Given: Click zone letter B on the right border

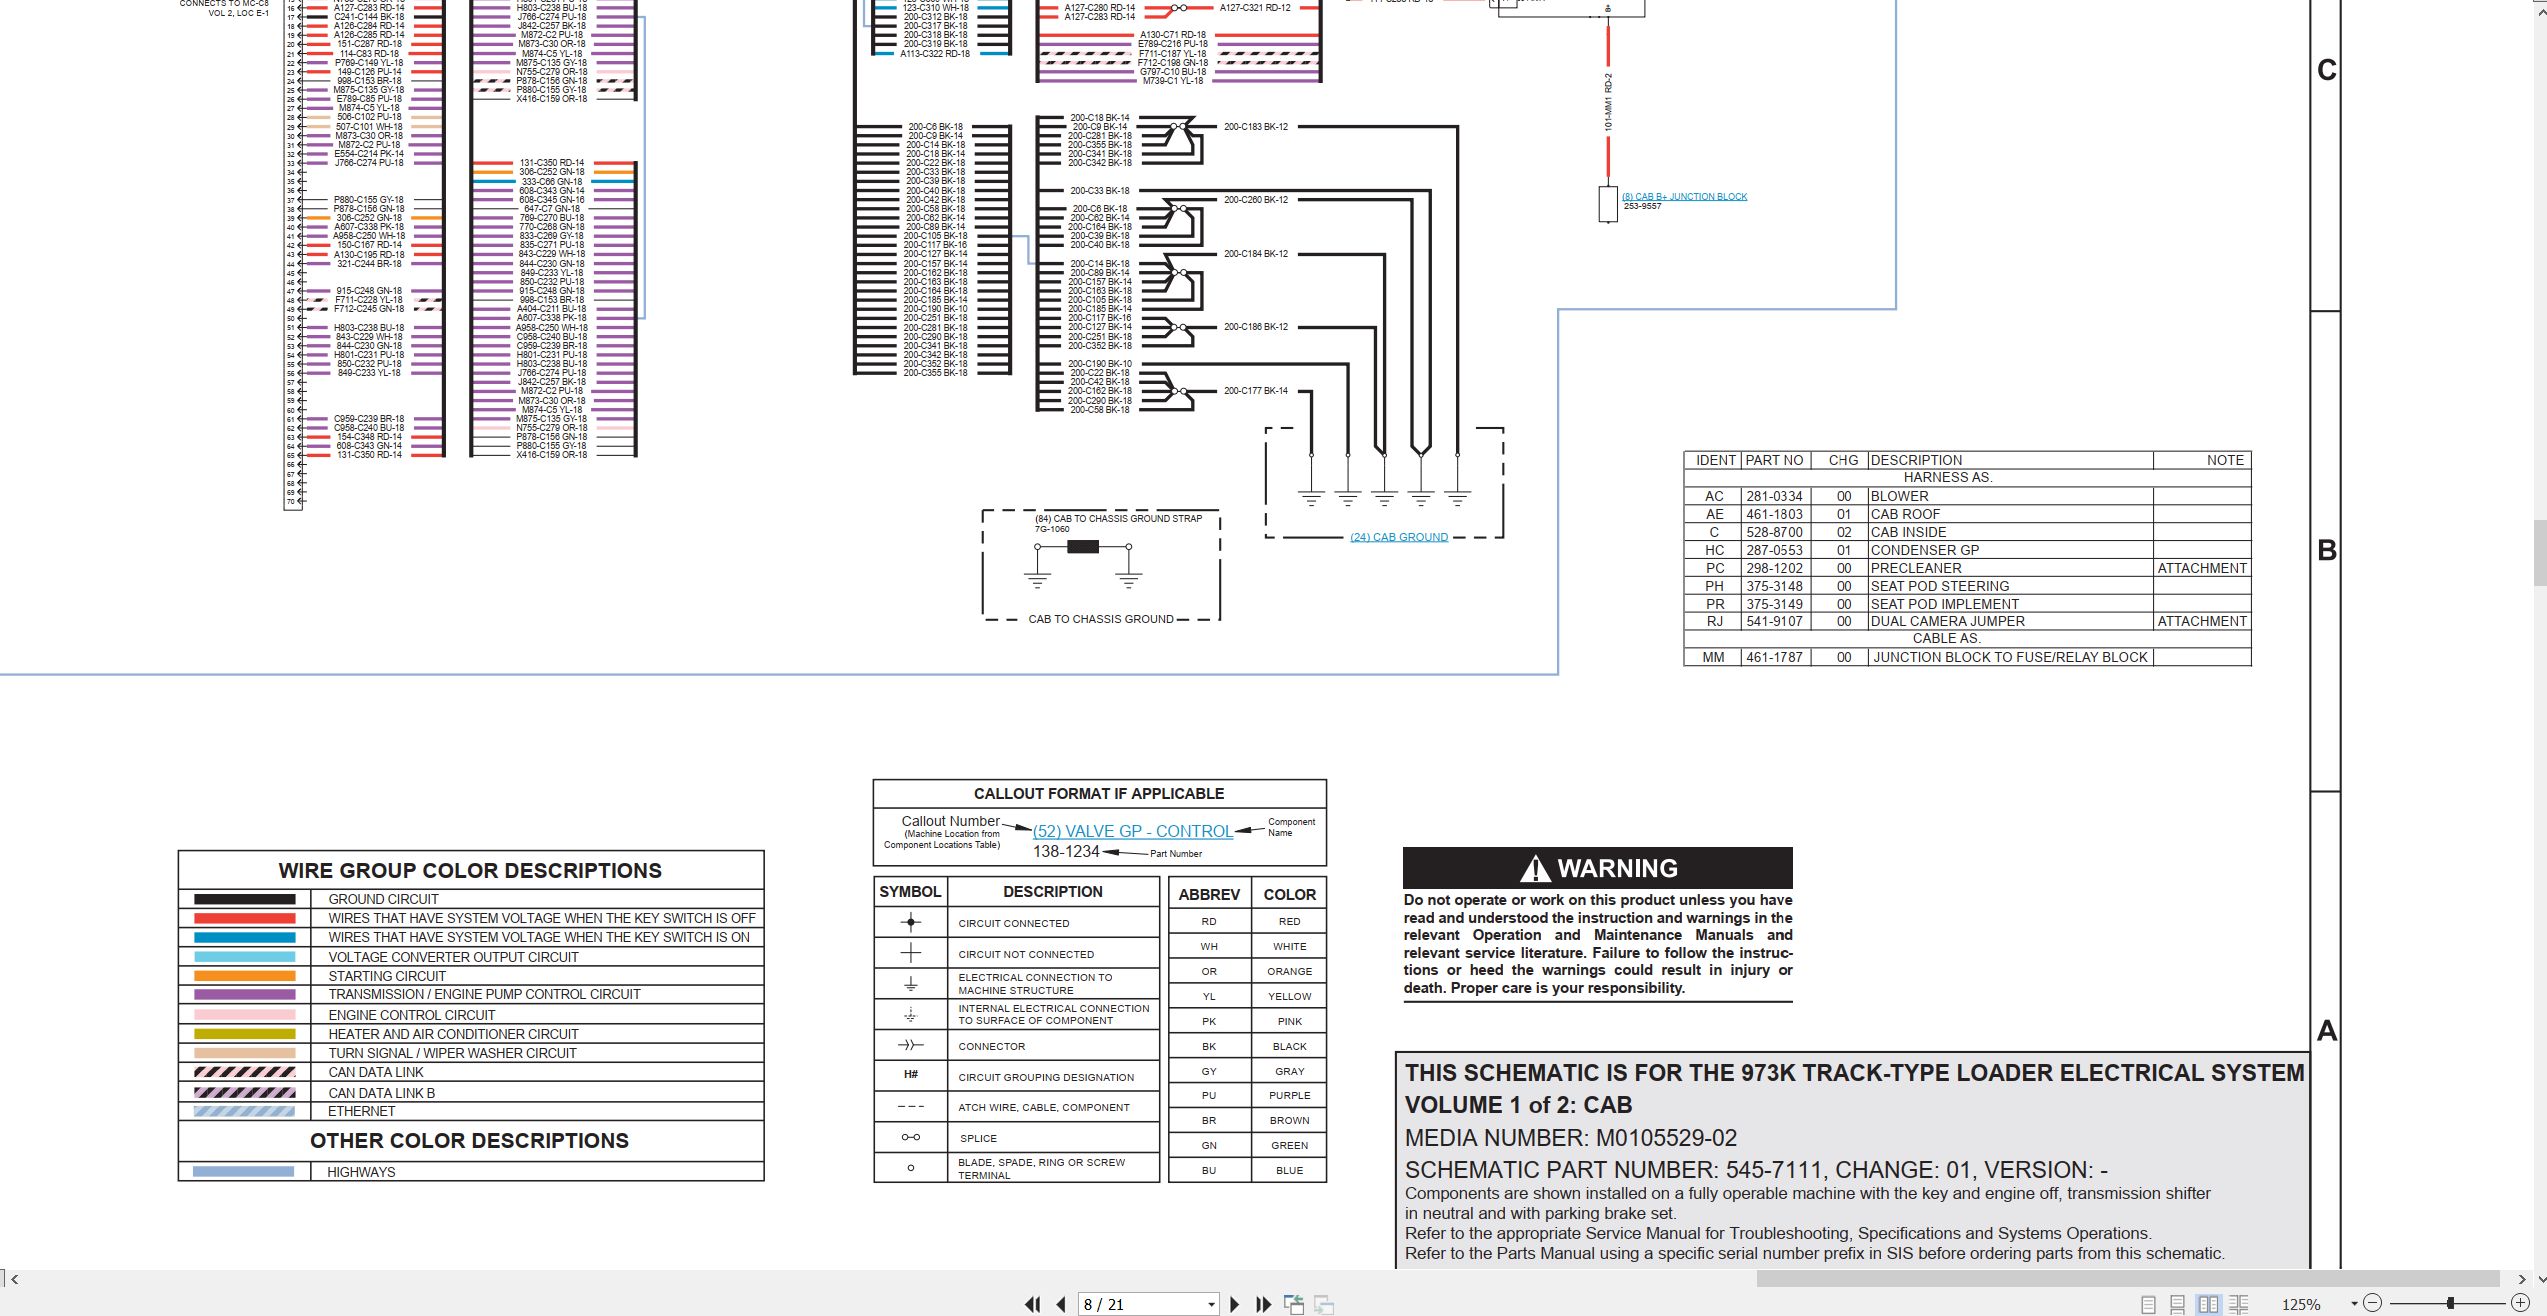Looking at the screenshot, I should point(2326,551).
